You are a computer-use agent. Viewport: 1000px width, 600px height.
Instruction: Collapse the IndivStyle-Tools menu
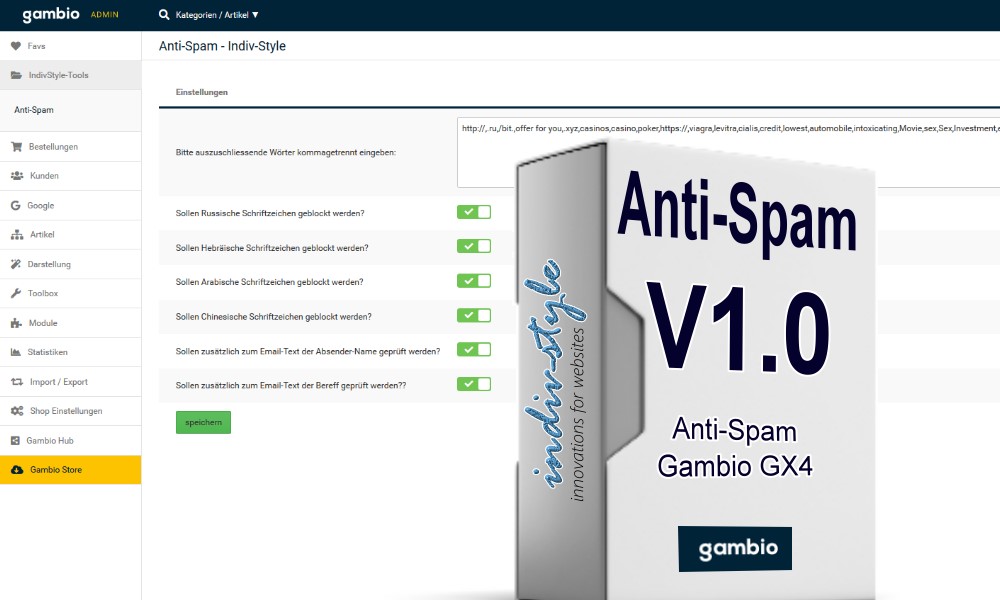pos(70,75)
